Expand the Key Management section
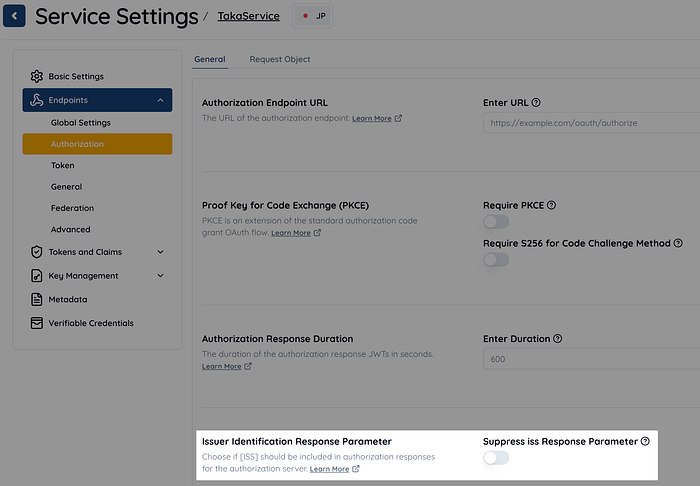The width and height of the screenshot is (700, 486). pos(160,276)
